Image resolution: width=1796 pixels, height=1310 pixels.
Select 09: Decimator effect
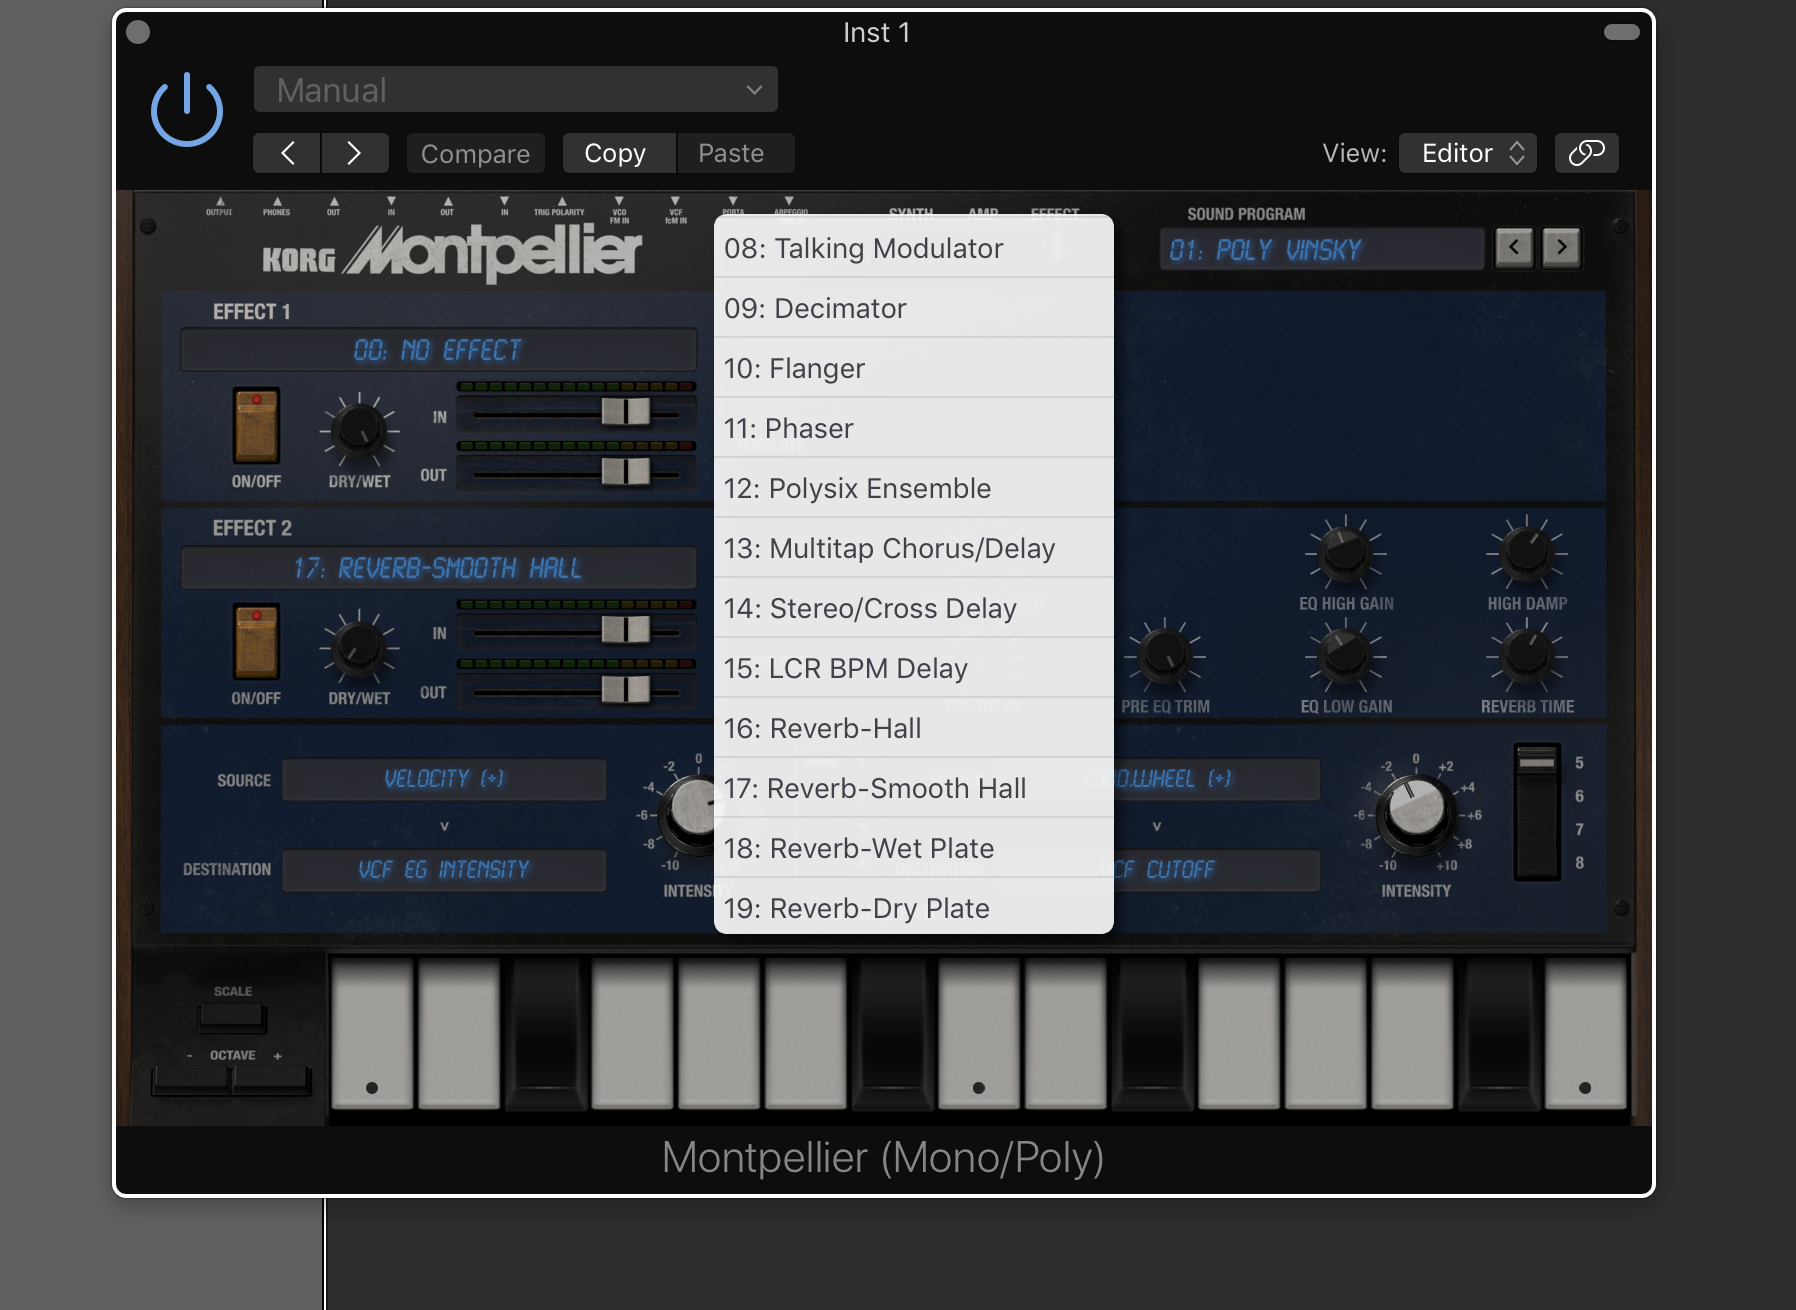pyautogui.click(x=914, y=308)
